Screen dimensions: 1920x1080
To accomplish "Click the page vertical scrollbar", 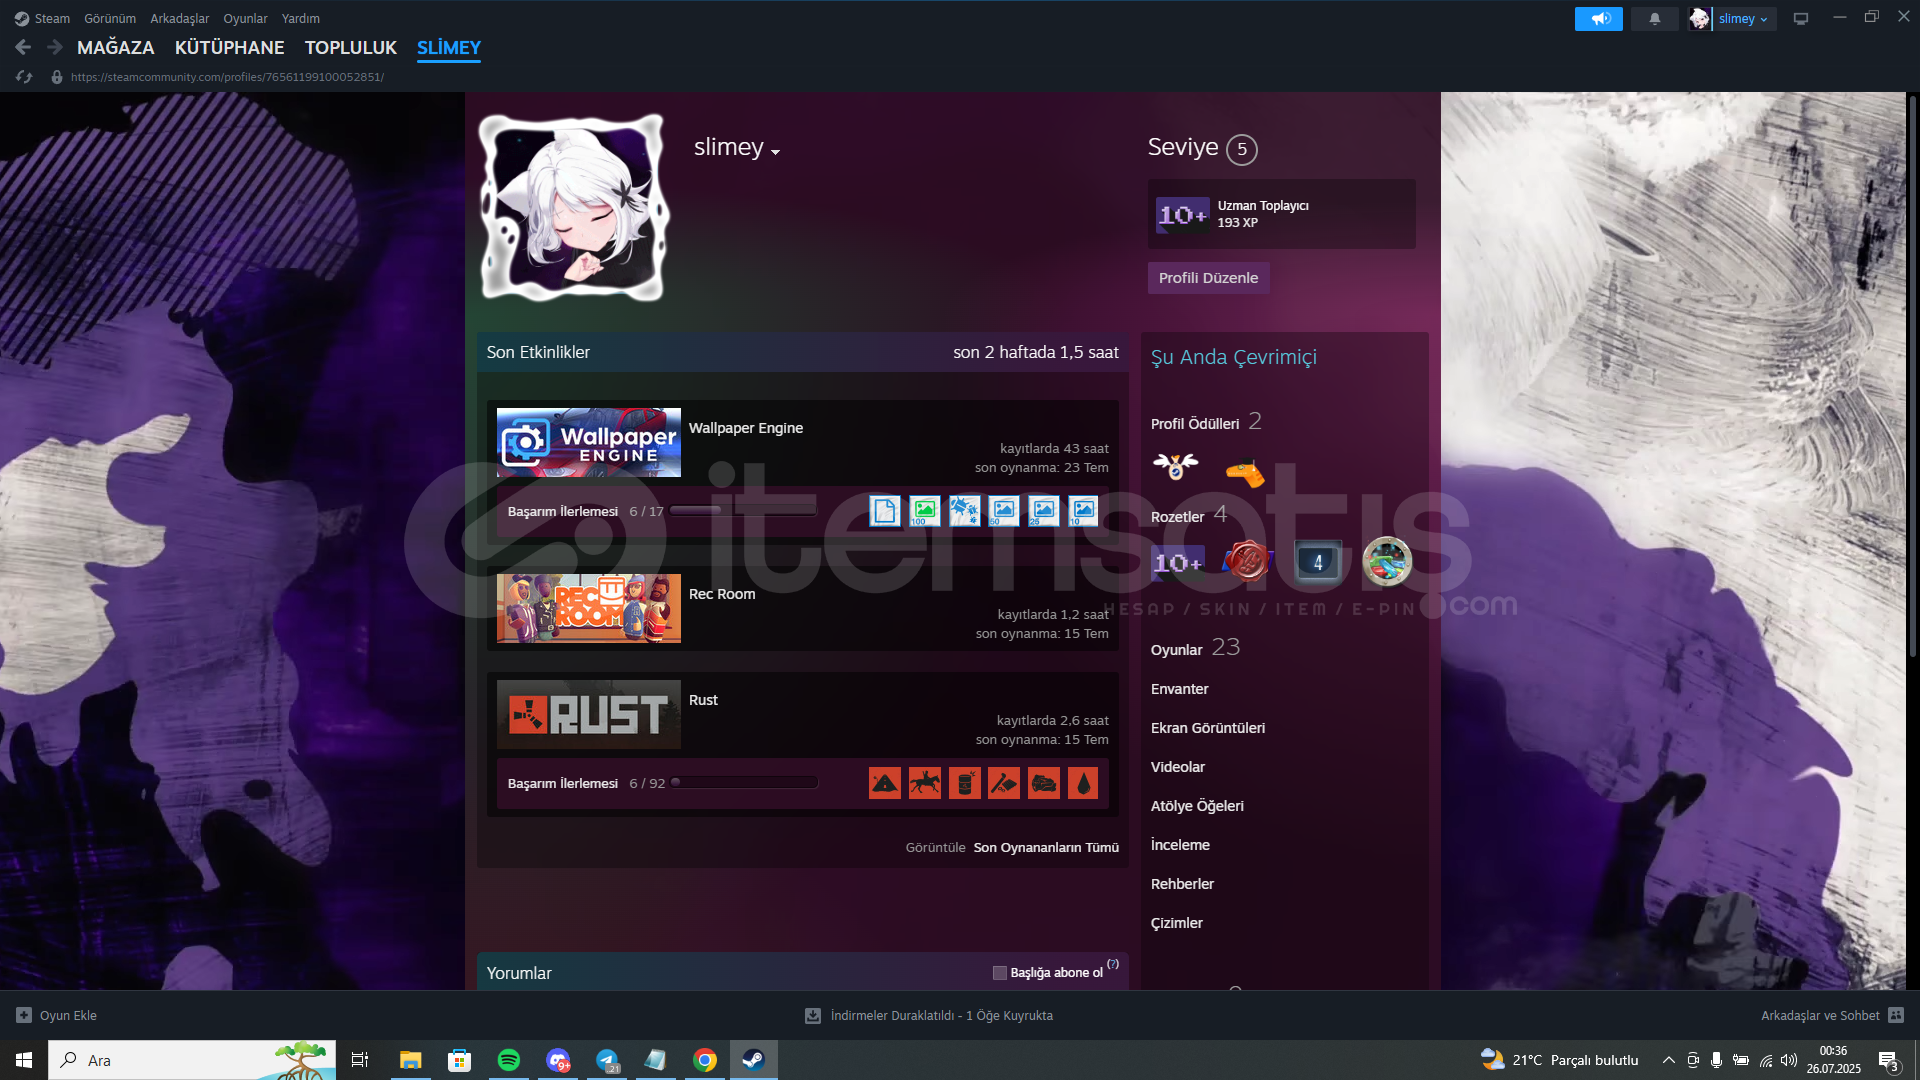I will (1912, 376).
